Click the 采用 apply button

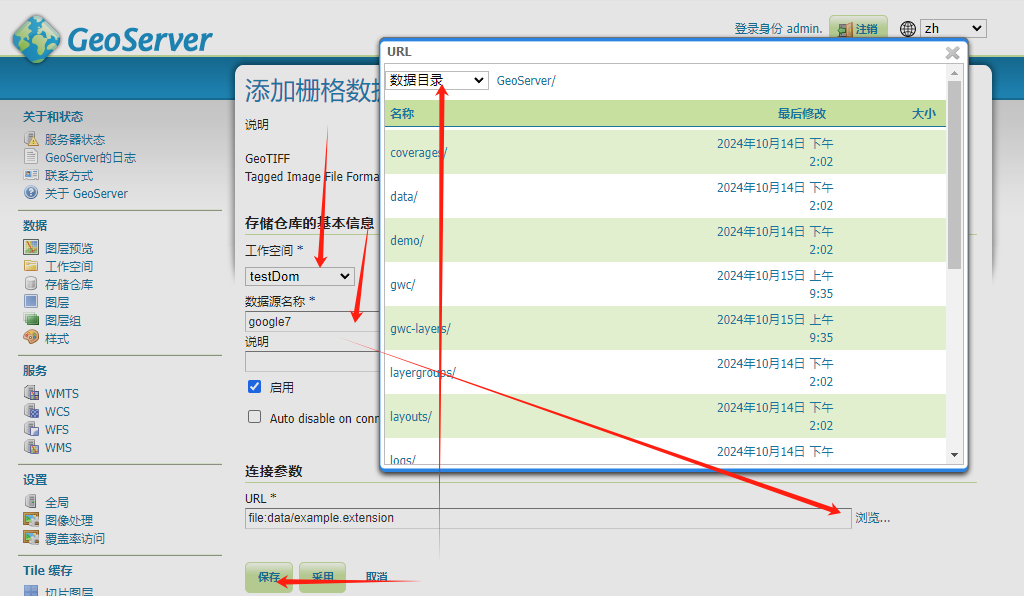pos(323,577)
